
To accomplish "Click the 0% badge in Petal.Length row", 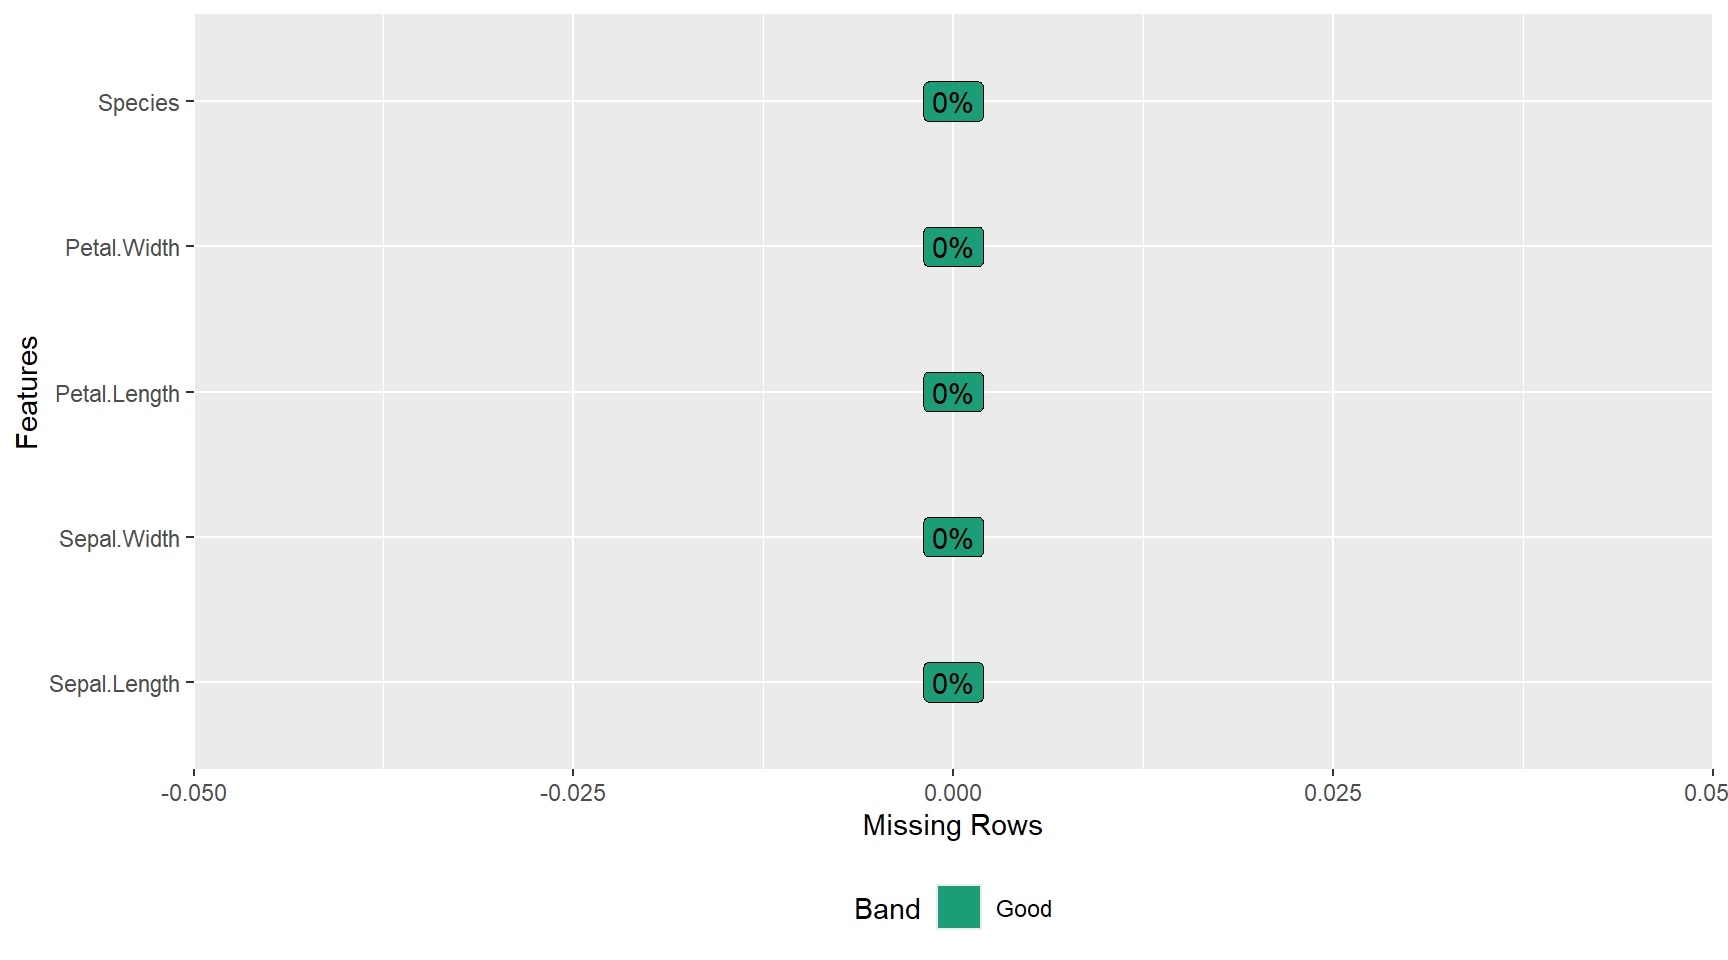I will coord(953,393).
